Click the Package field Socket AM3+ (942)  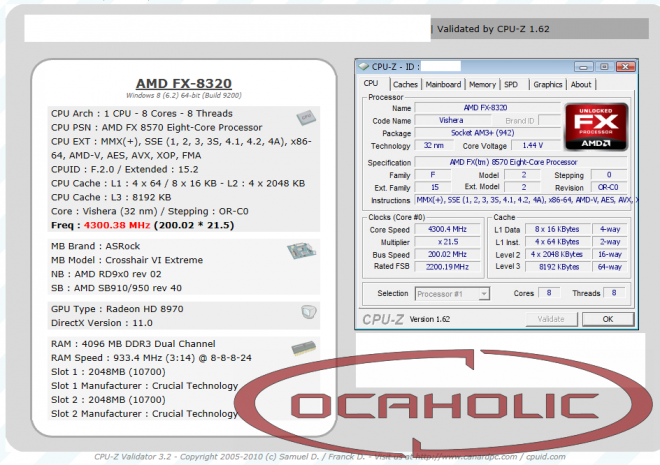487,133
